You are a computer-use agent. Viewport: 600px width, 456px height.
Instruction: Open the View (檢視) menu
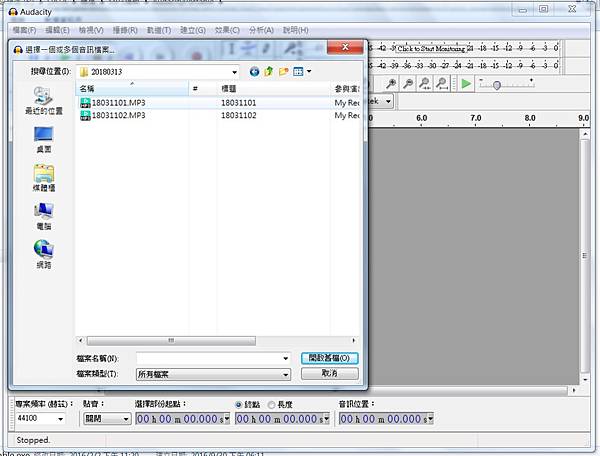pos(91,30)
